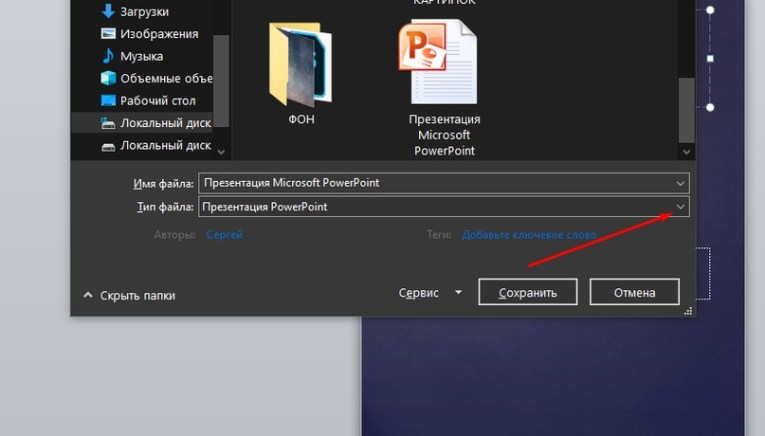Expand the Имя файла dropdown arrow
The width and height of the screenshot is (765, 436).
680,183
